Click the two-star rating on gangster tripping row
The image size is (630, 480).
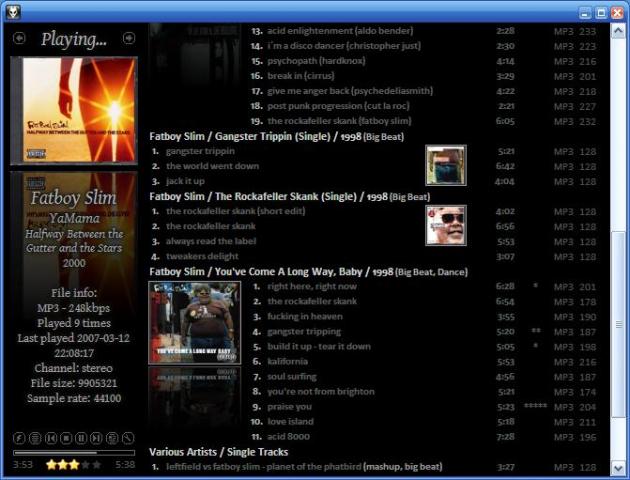536,331
